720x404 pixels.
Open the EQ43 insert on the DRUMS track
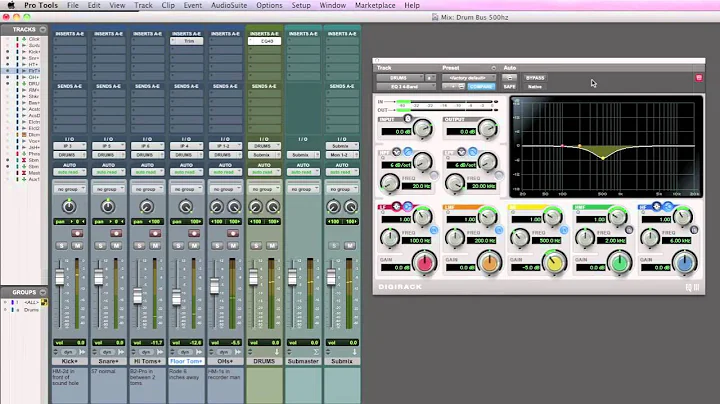click(264, 41)
